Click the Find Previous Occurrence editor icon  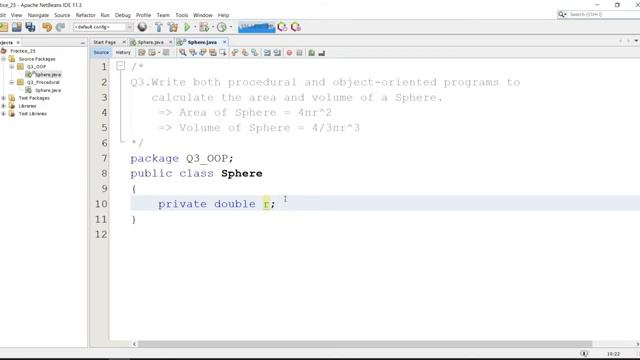point(193,53)
